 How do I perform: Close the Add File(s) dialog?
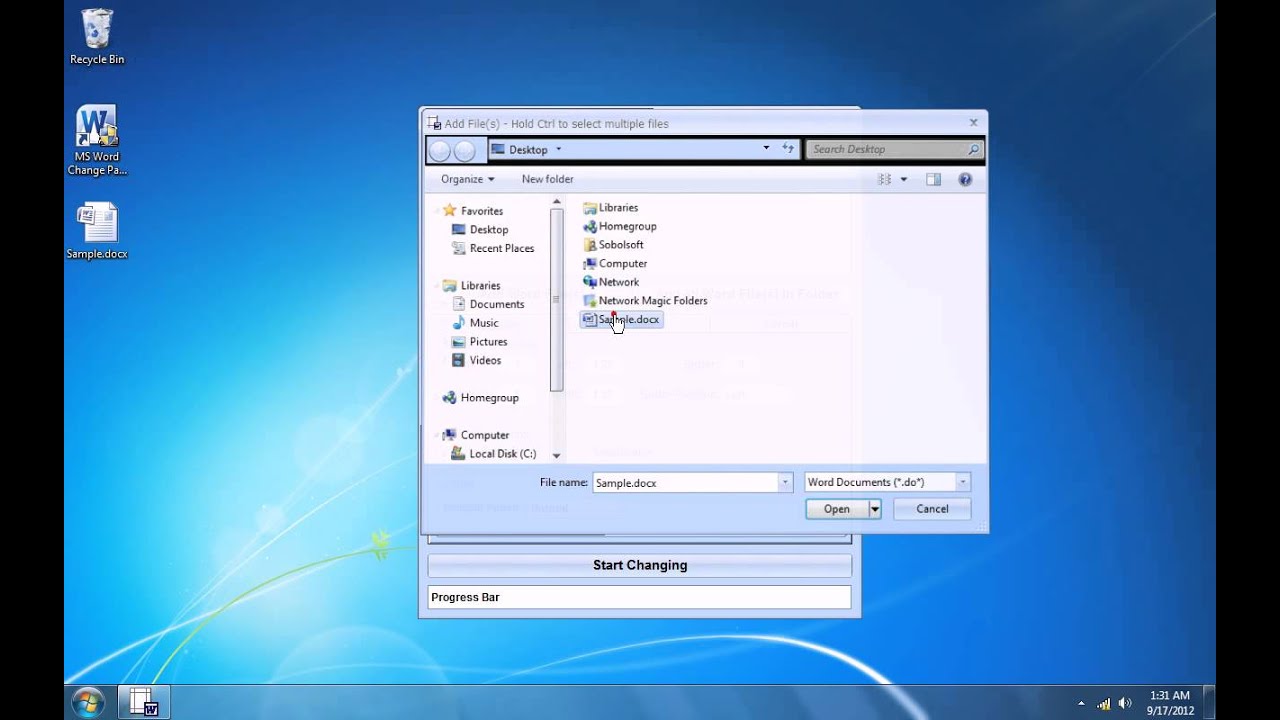click(973, 123)
